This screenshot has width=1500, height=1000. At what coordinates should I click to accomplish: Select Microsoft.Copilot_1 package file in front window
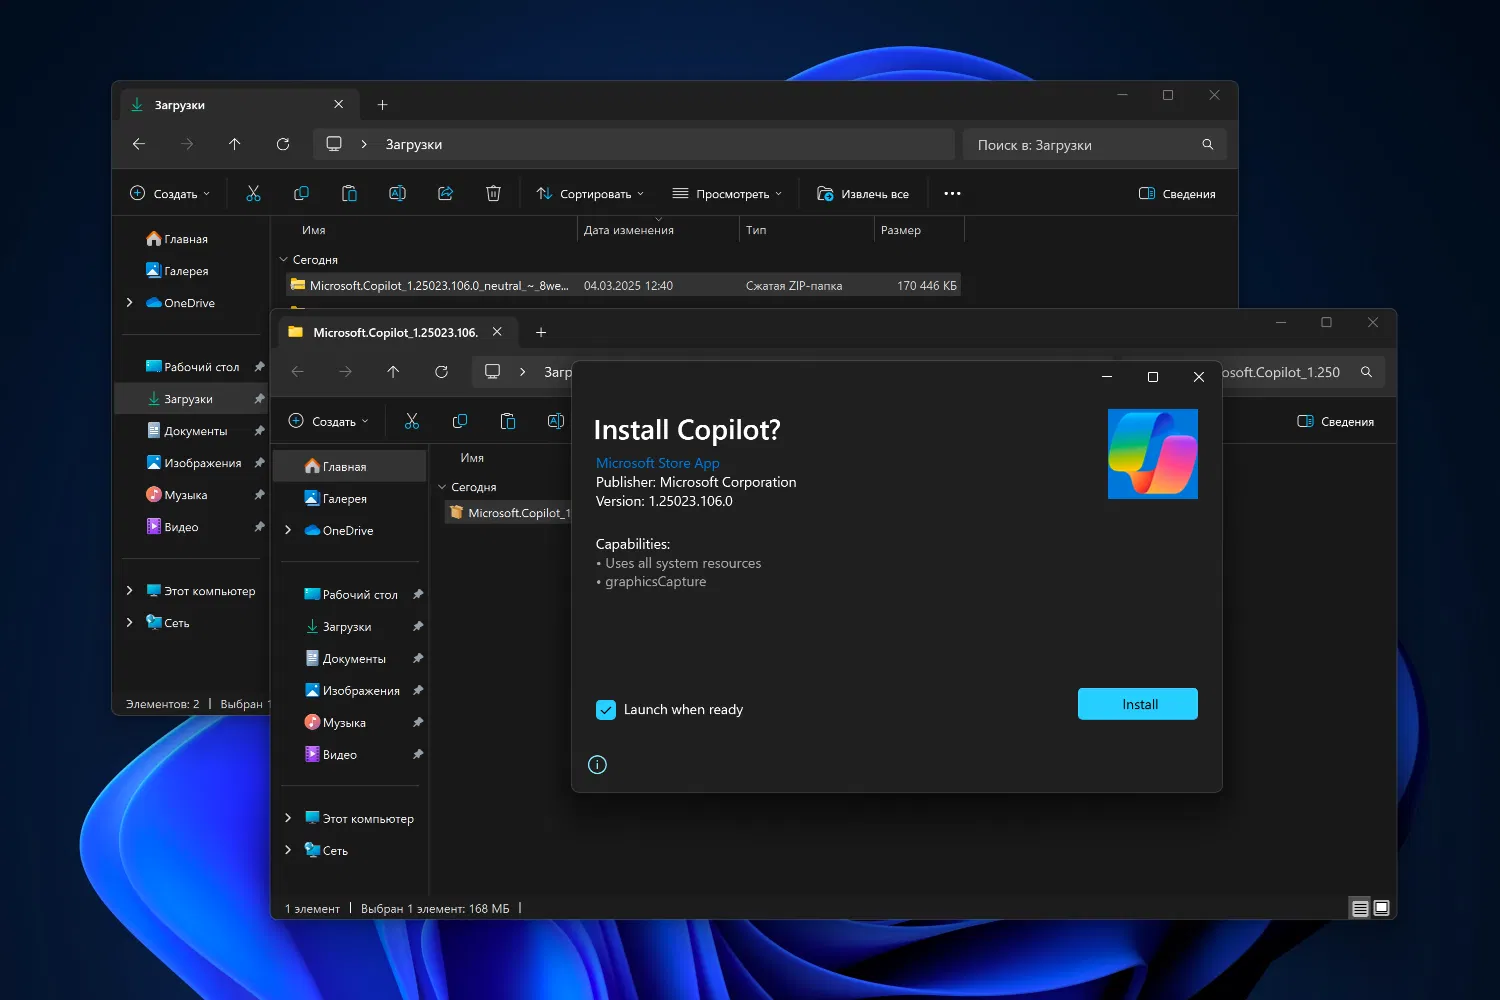click(x=508, y=513)
